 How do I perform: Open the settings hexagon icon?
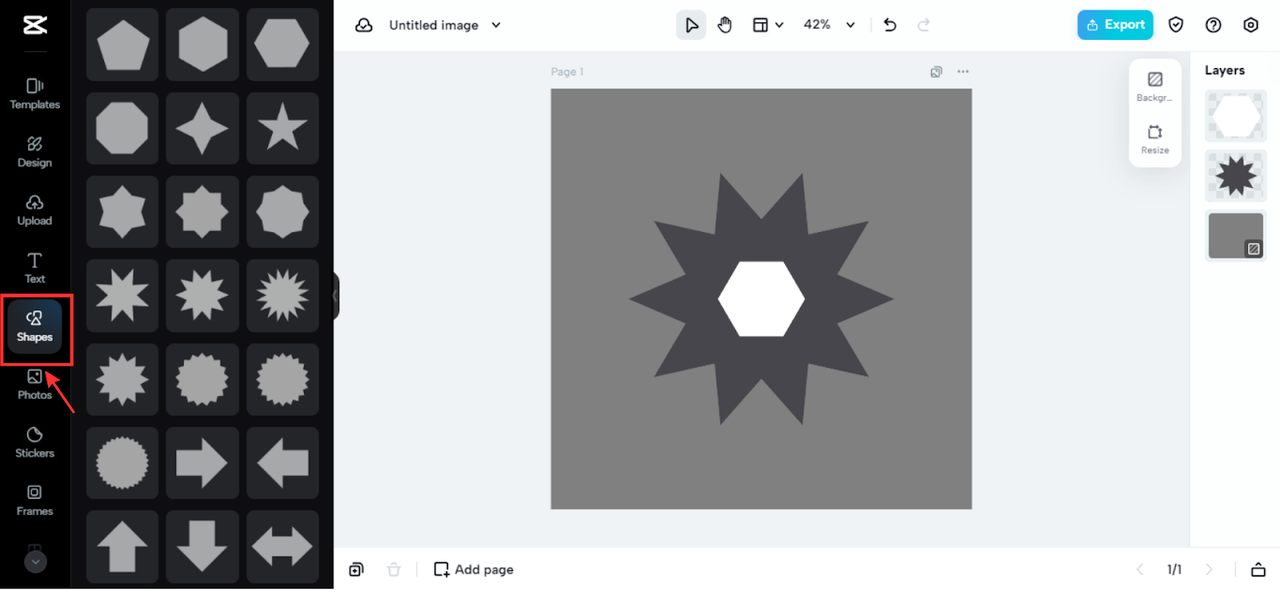1251,25
